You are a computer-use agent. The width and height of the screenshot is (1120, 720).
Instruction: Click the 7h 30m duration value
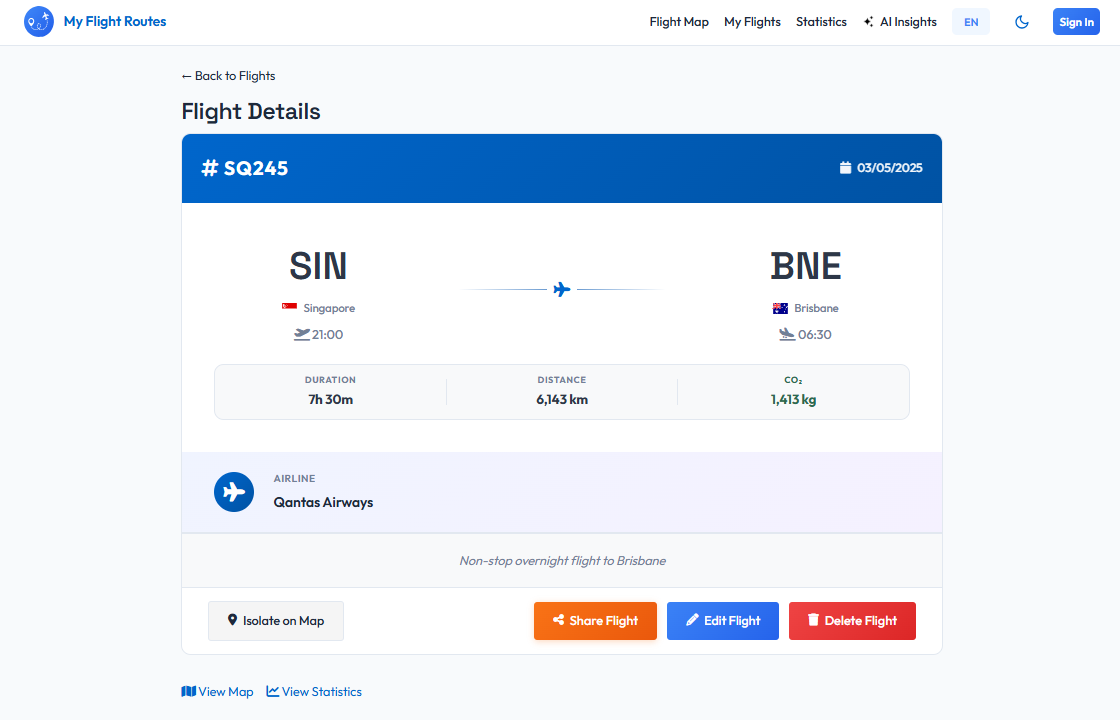coord(331,399)
